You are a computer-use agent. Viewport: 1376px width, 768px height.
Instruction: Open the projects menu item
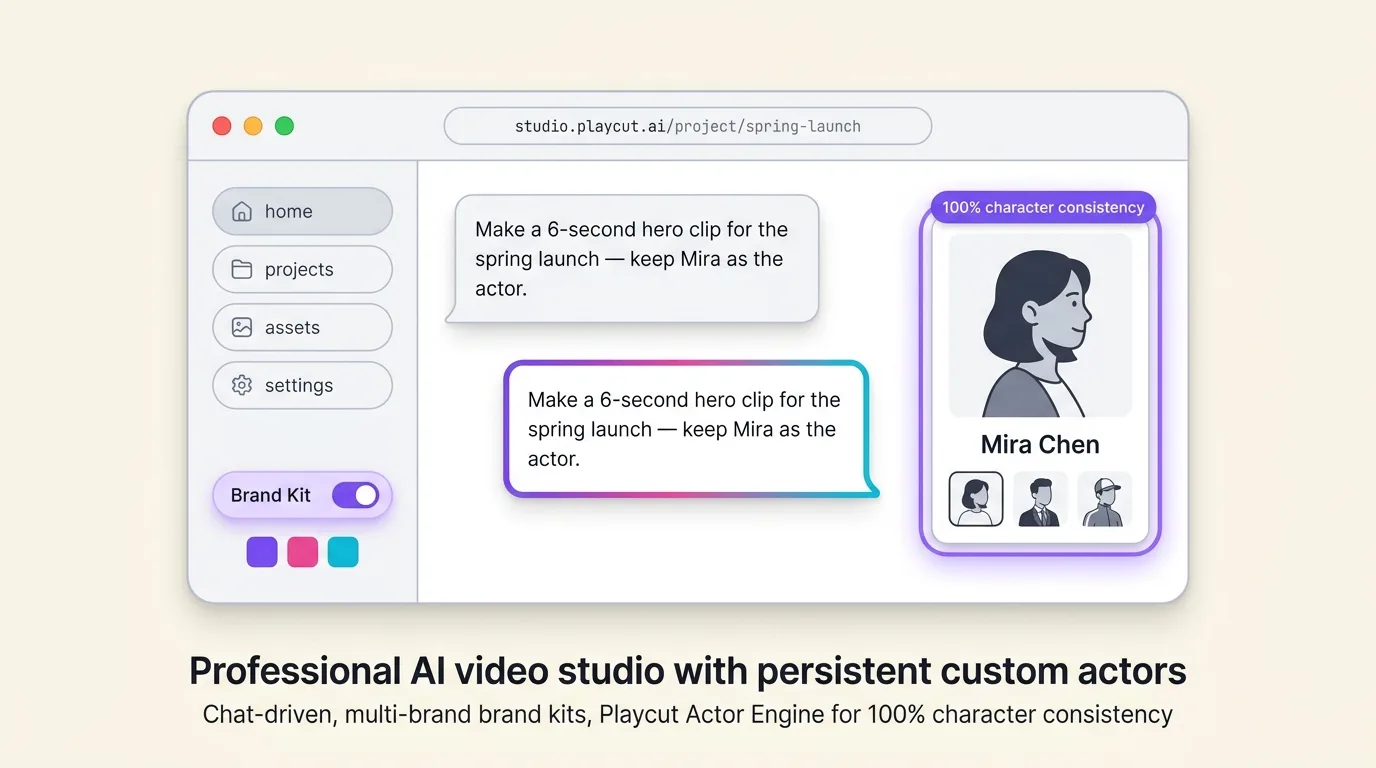tap(302, 269)
